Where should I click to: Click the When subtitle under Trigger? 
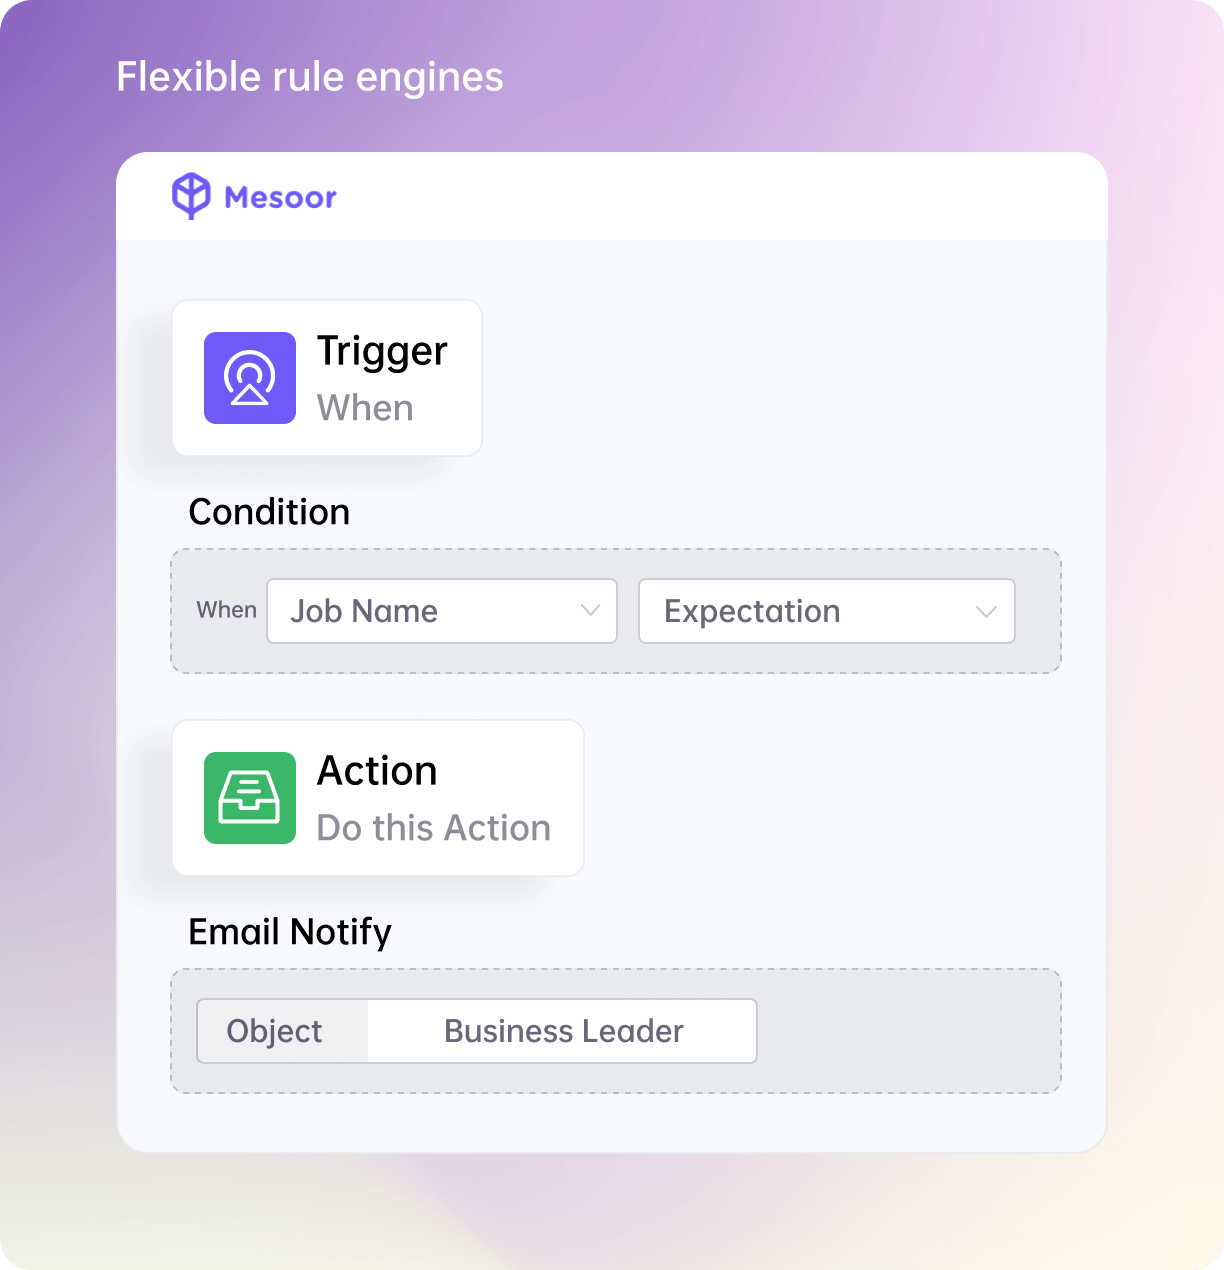[365, 408]
